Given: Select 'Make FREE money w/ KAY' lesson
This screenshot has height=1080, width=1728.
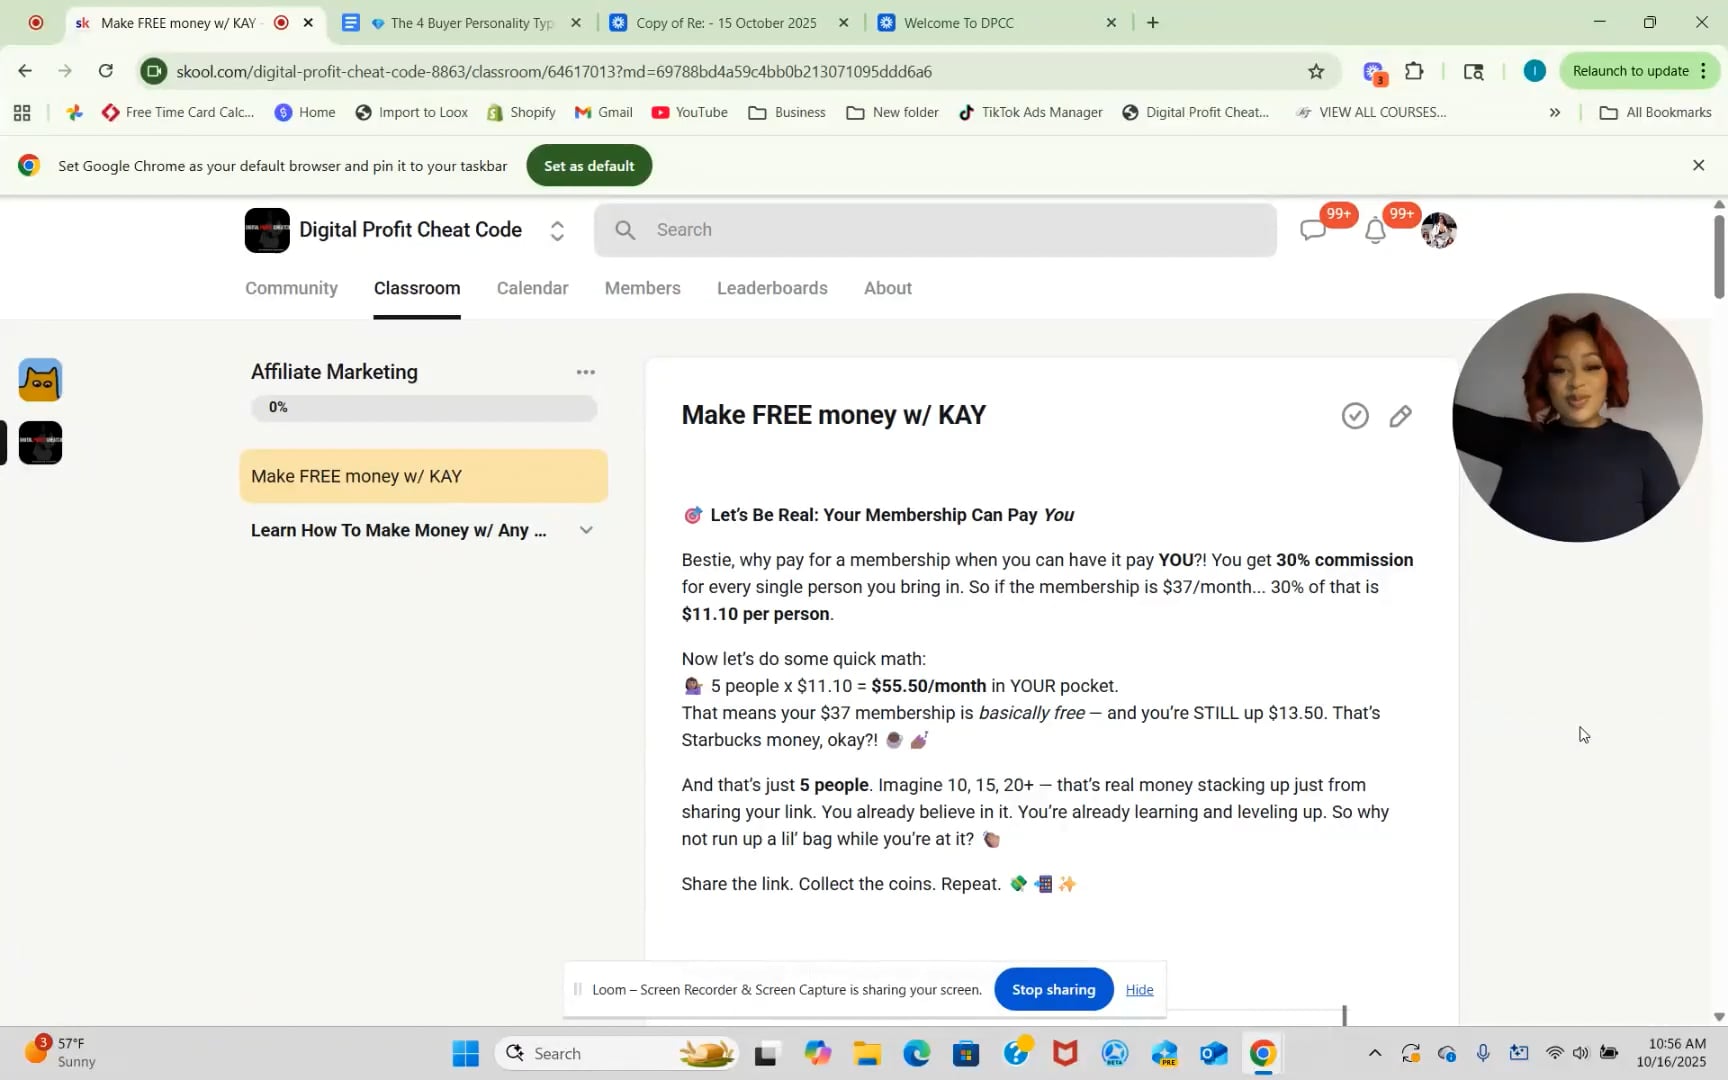Looking at the screenshot, I should [x=423, y=476].
